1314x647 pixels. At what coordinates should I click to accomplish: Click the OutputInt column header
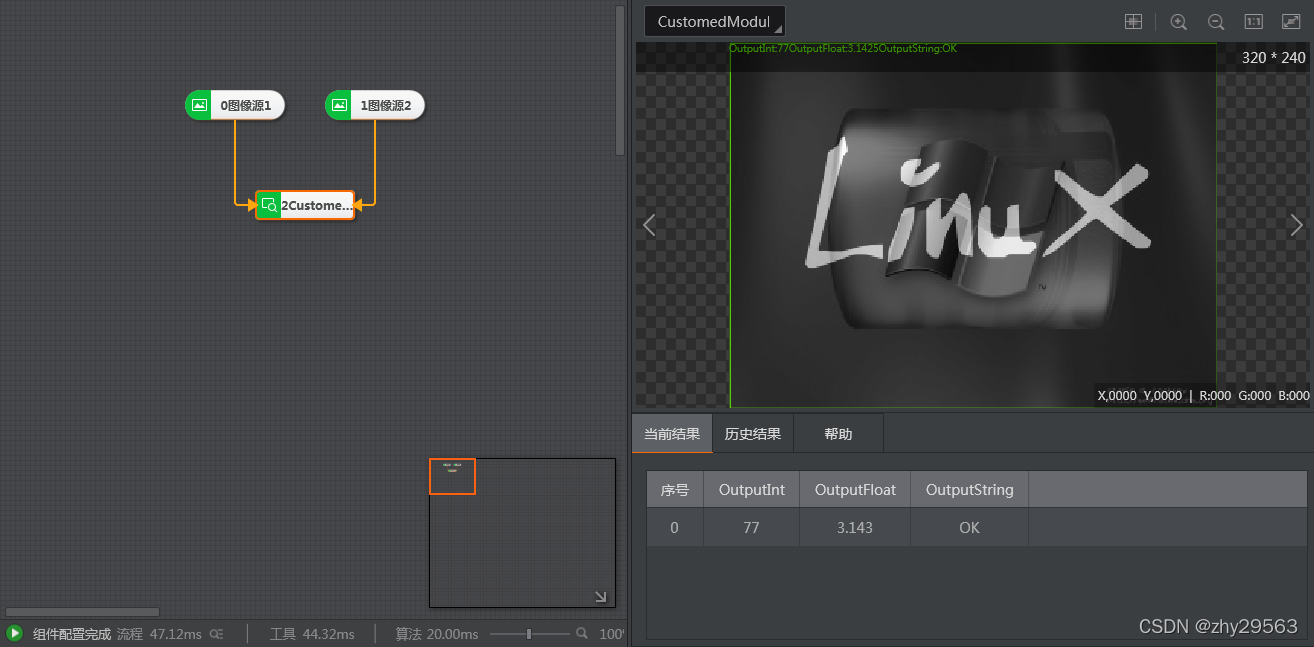click(x=751, y=490)
